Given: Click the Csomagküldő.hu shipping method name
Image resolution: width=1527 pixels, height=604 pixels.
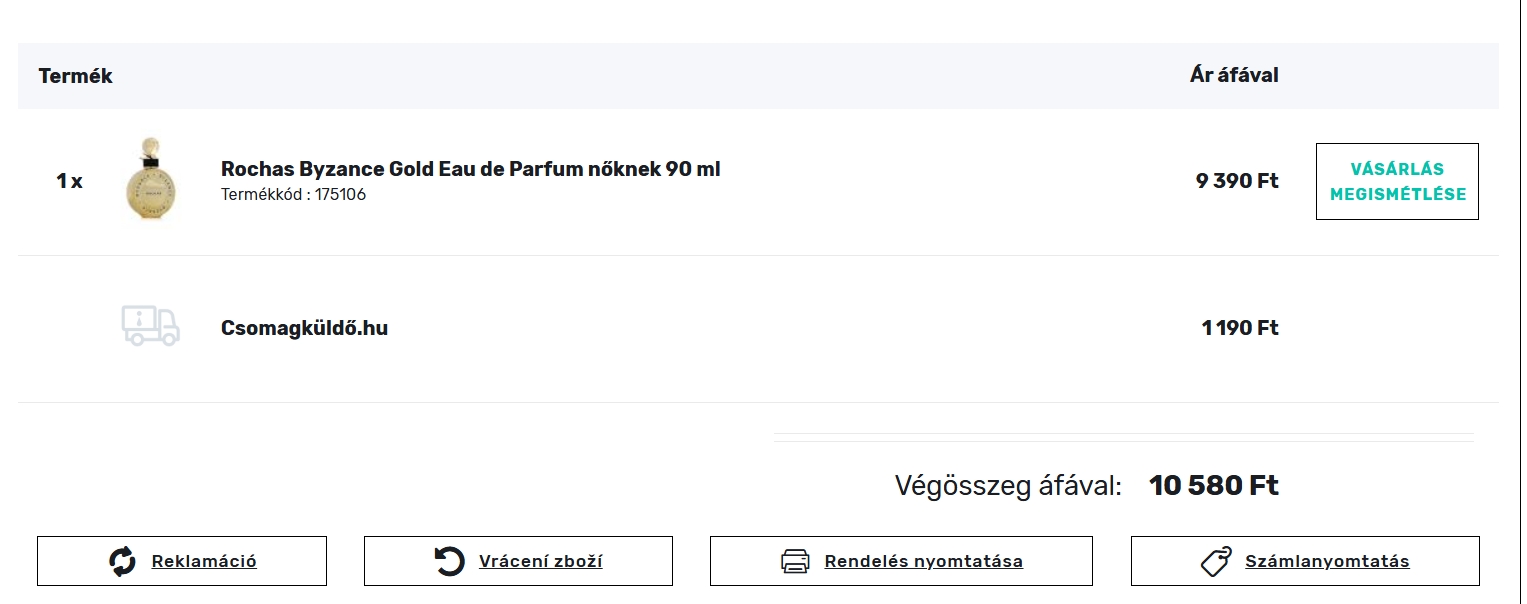Looking at the screenshot, I should click(304, 328).
